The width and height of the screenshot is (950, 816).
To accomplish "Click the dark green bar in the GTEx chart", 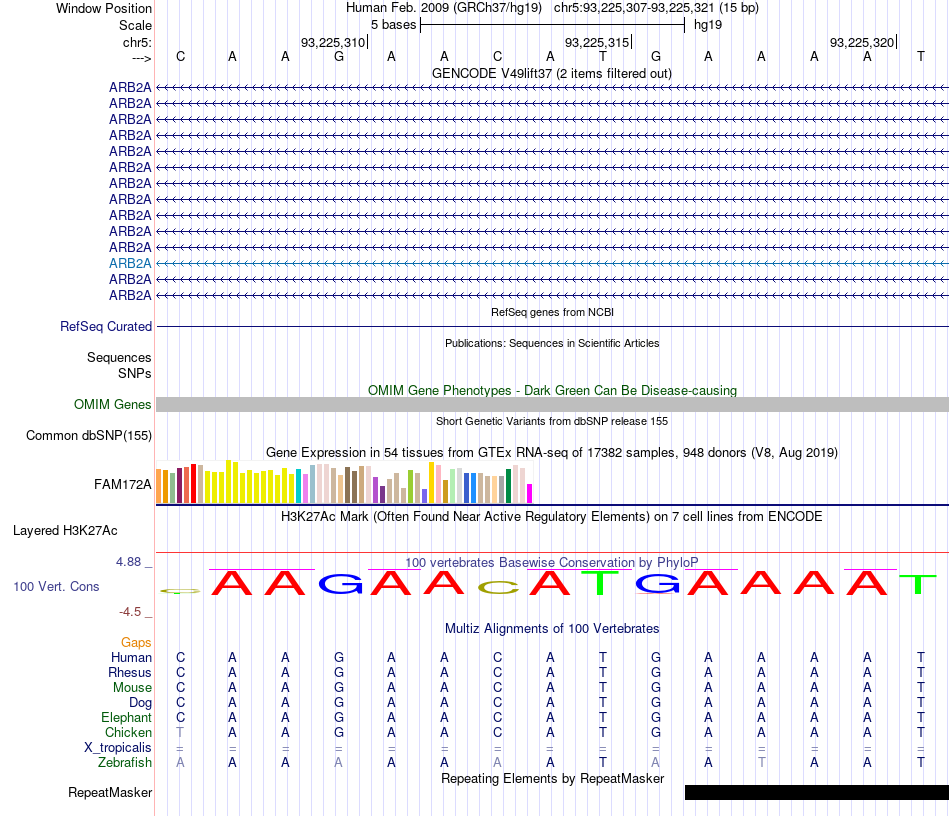I will click(x=508, y=486).
